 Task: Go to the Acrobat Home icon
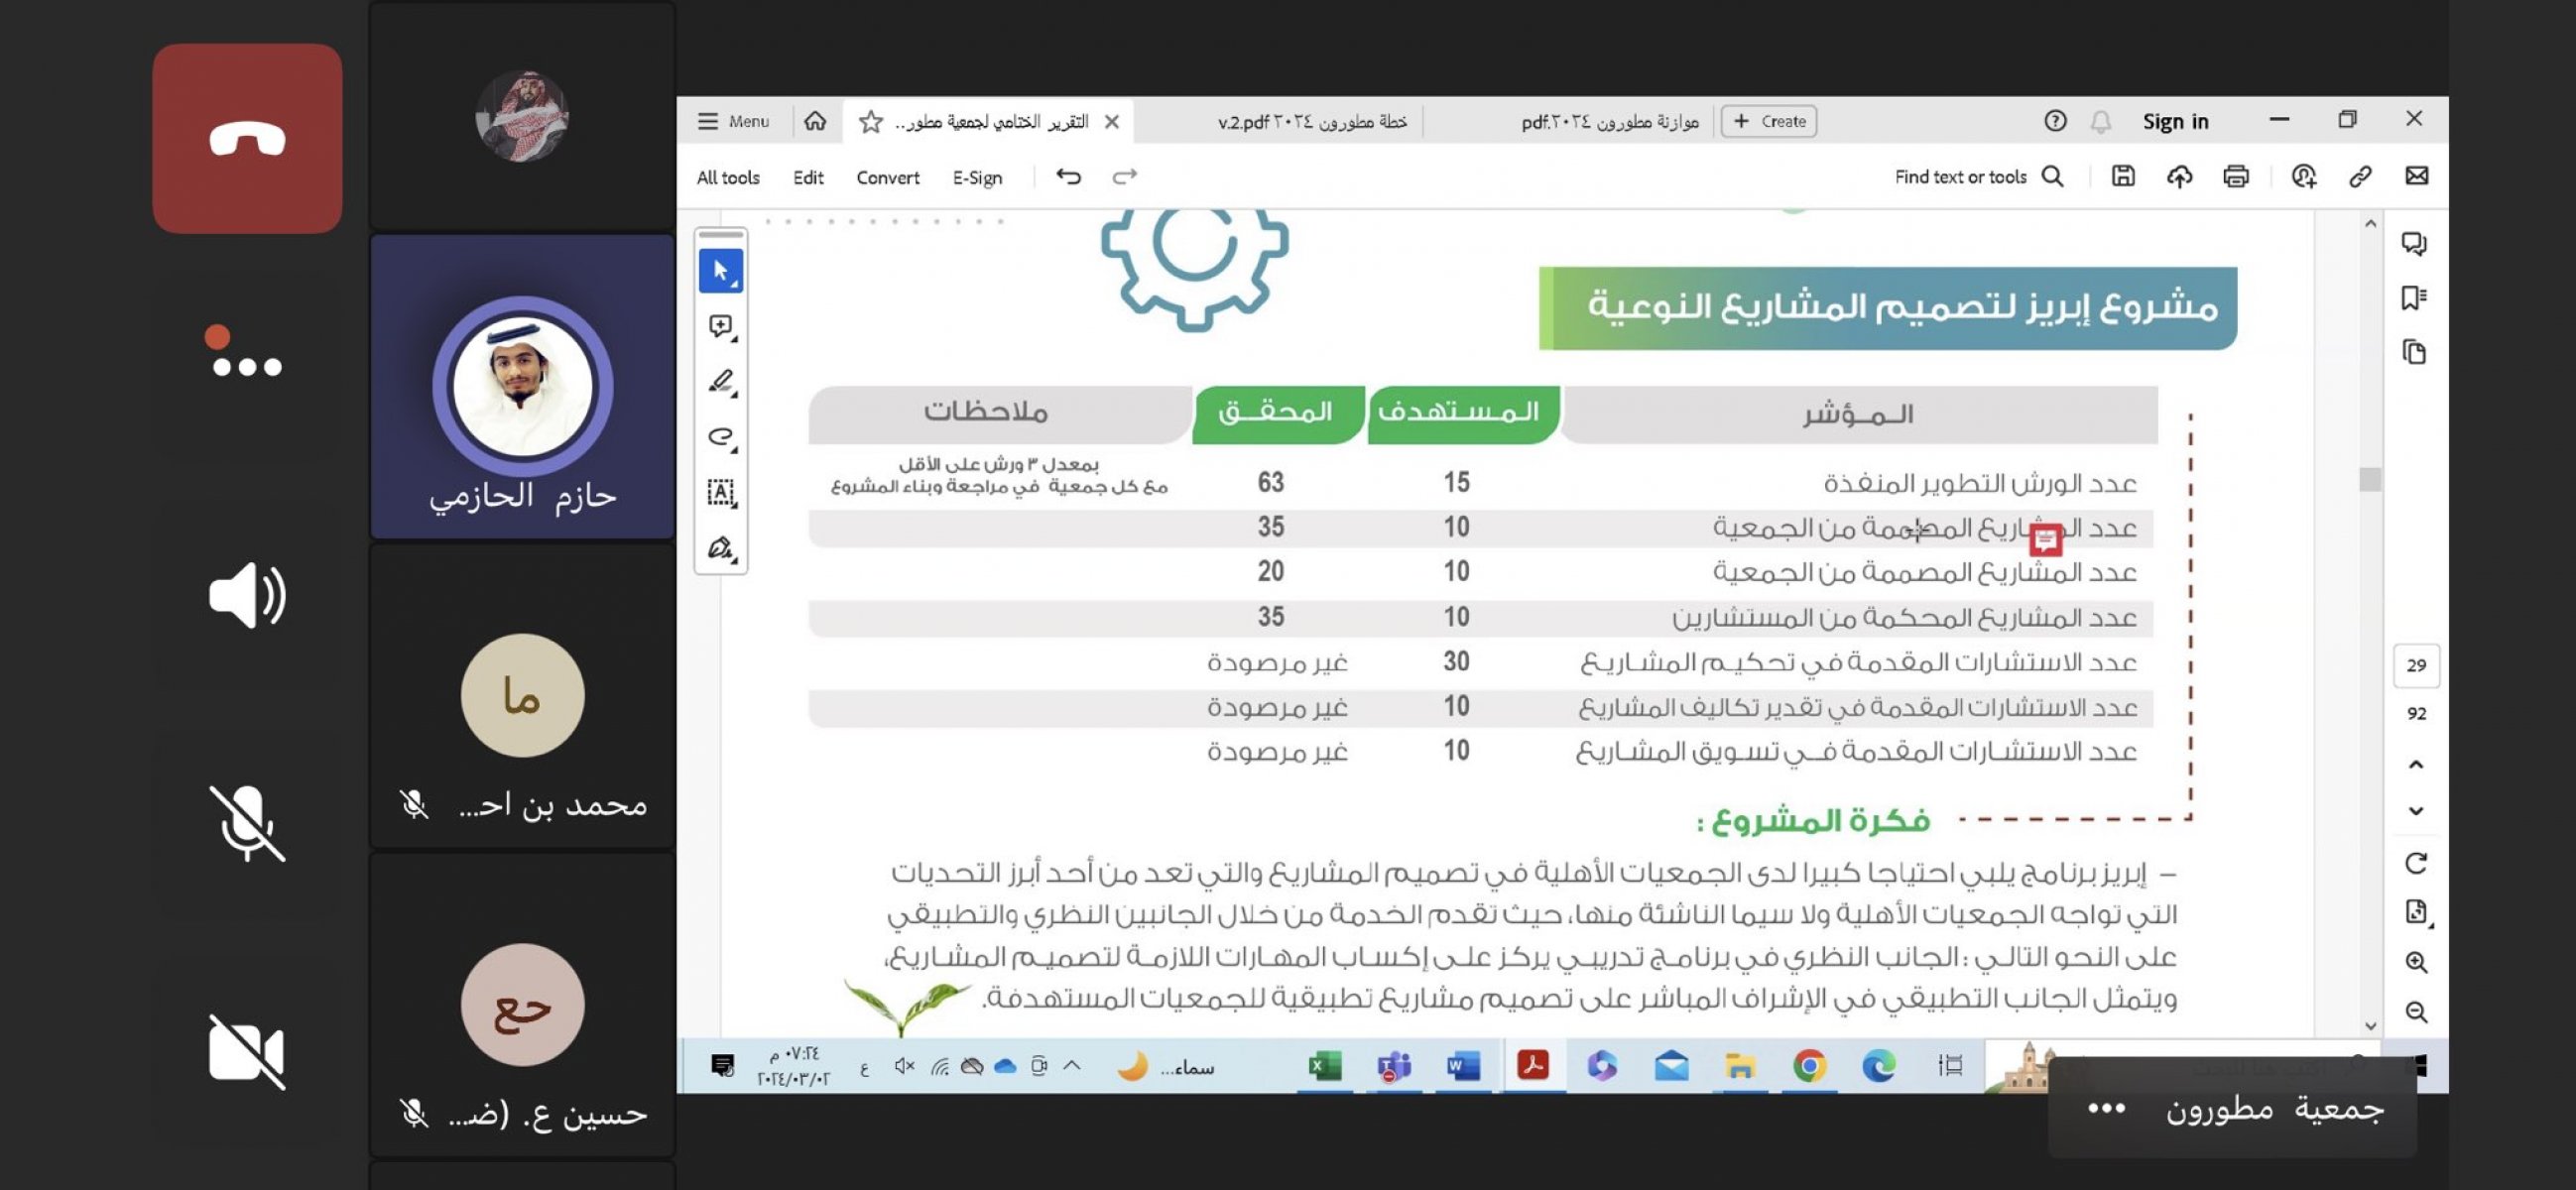click(x=815, y=121)
